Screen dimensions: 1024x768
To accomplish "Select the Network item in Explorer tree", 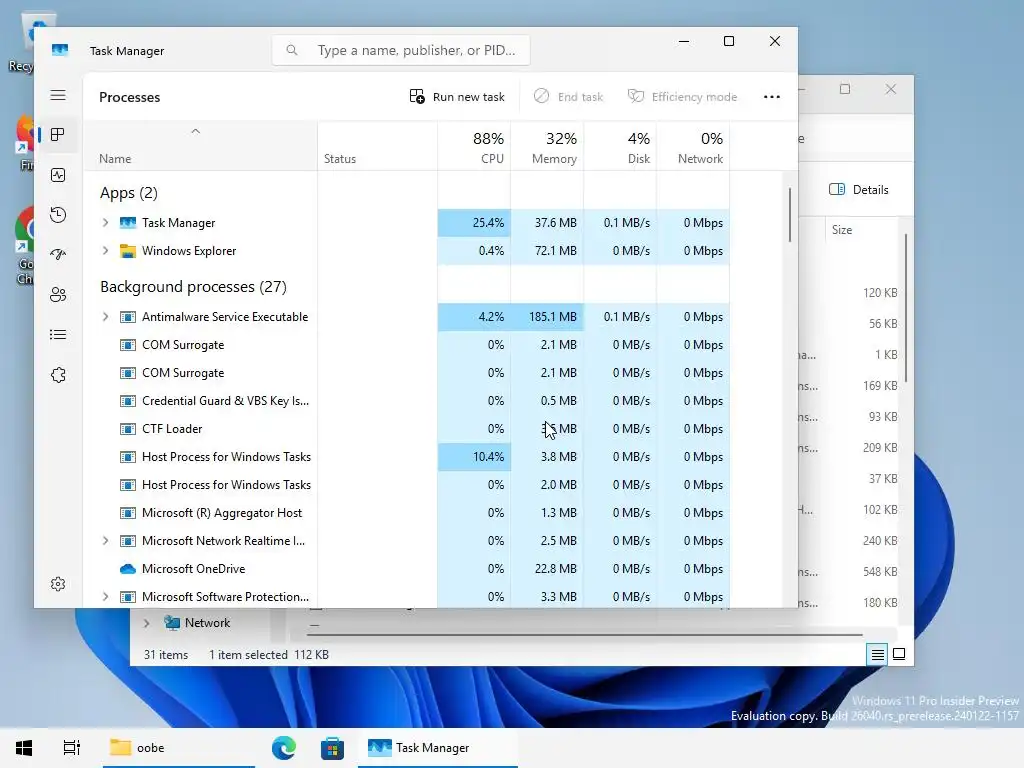I will tap(207, 623).
